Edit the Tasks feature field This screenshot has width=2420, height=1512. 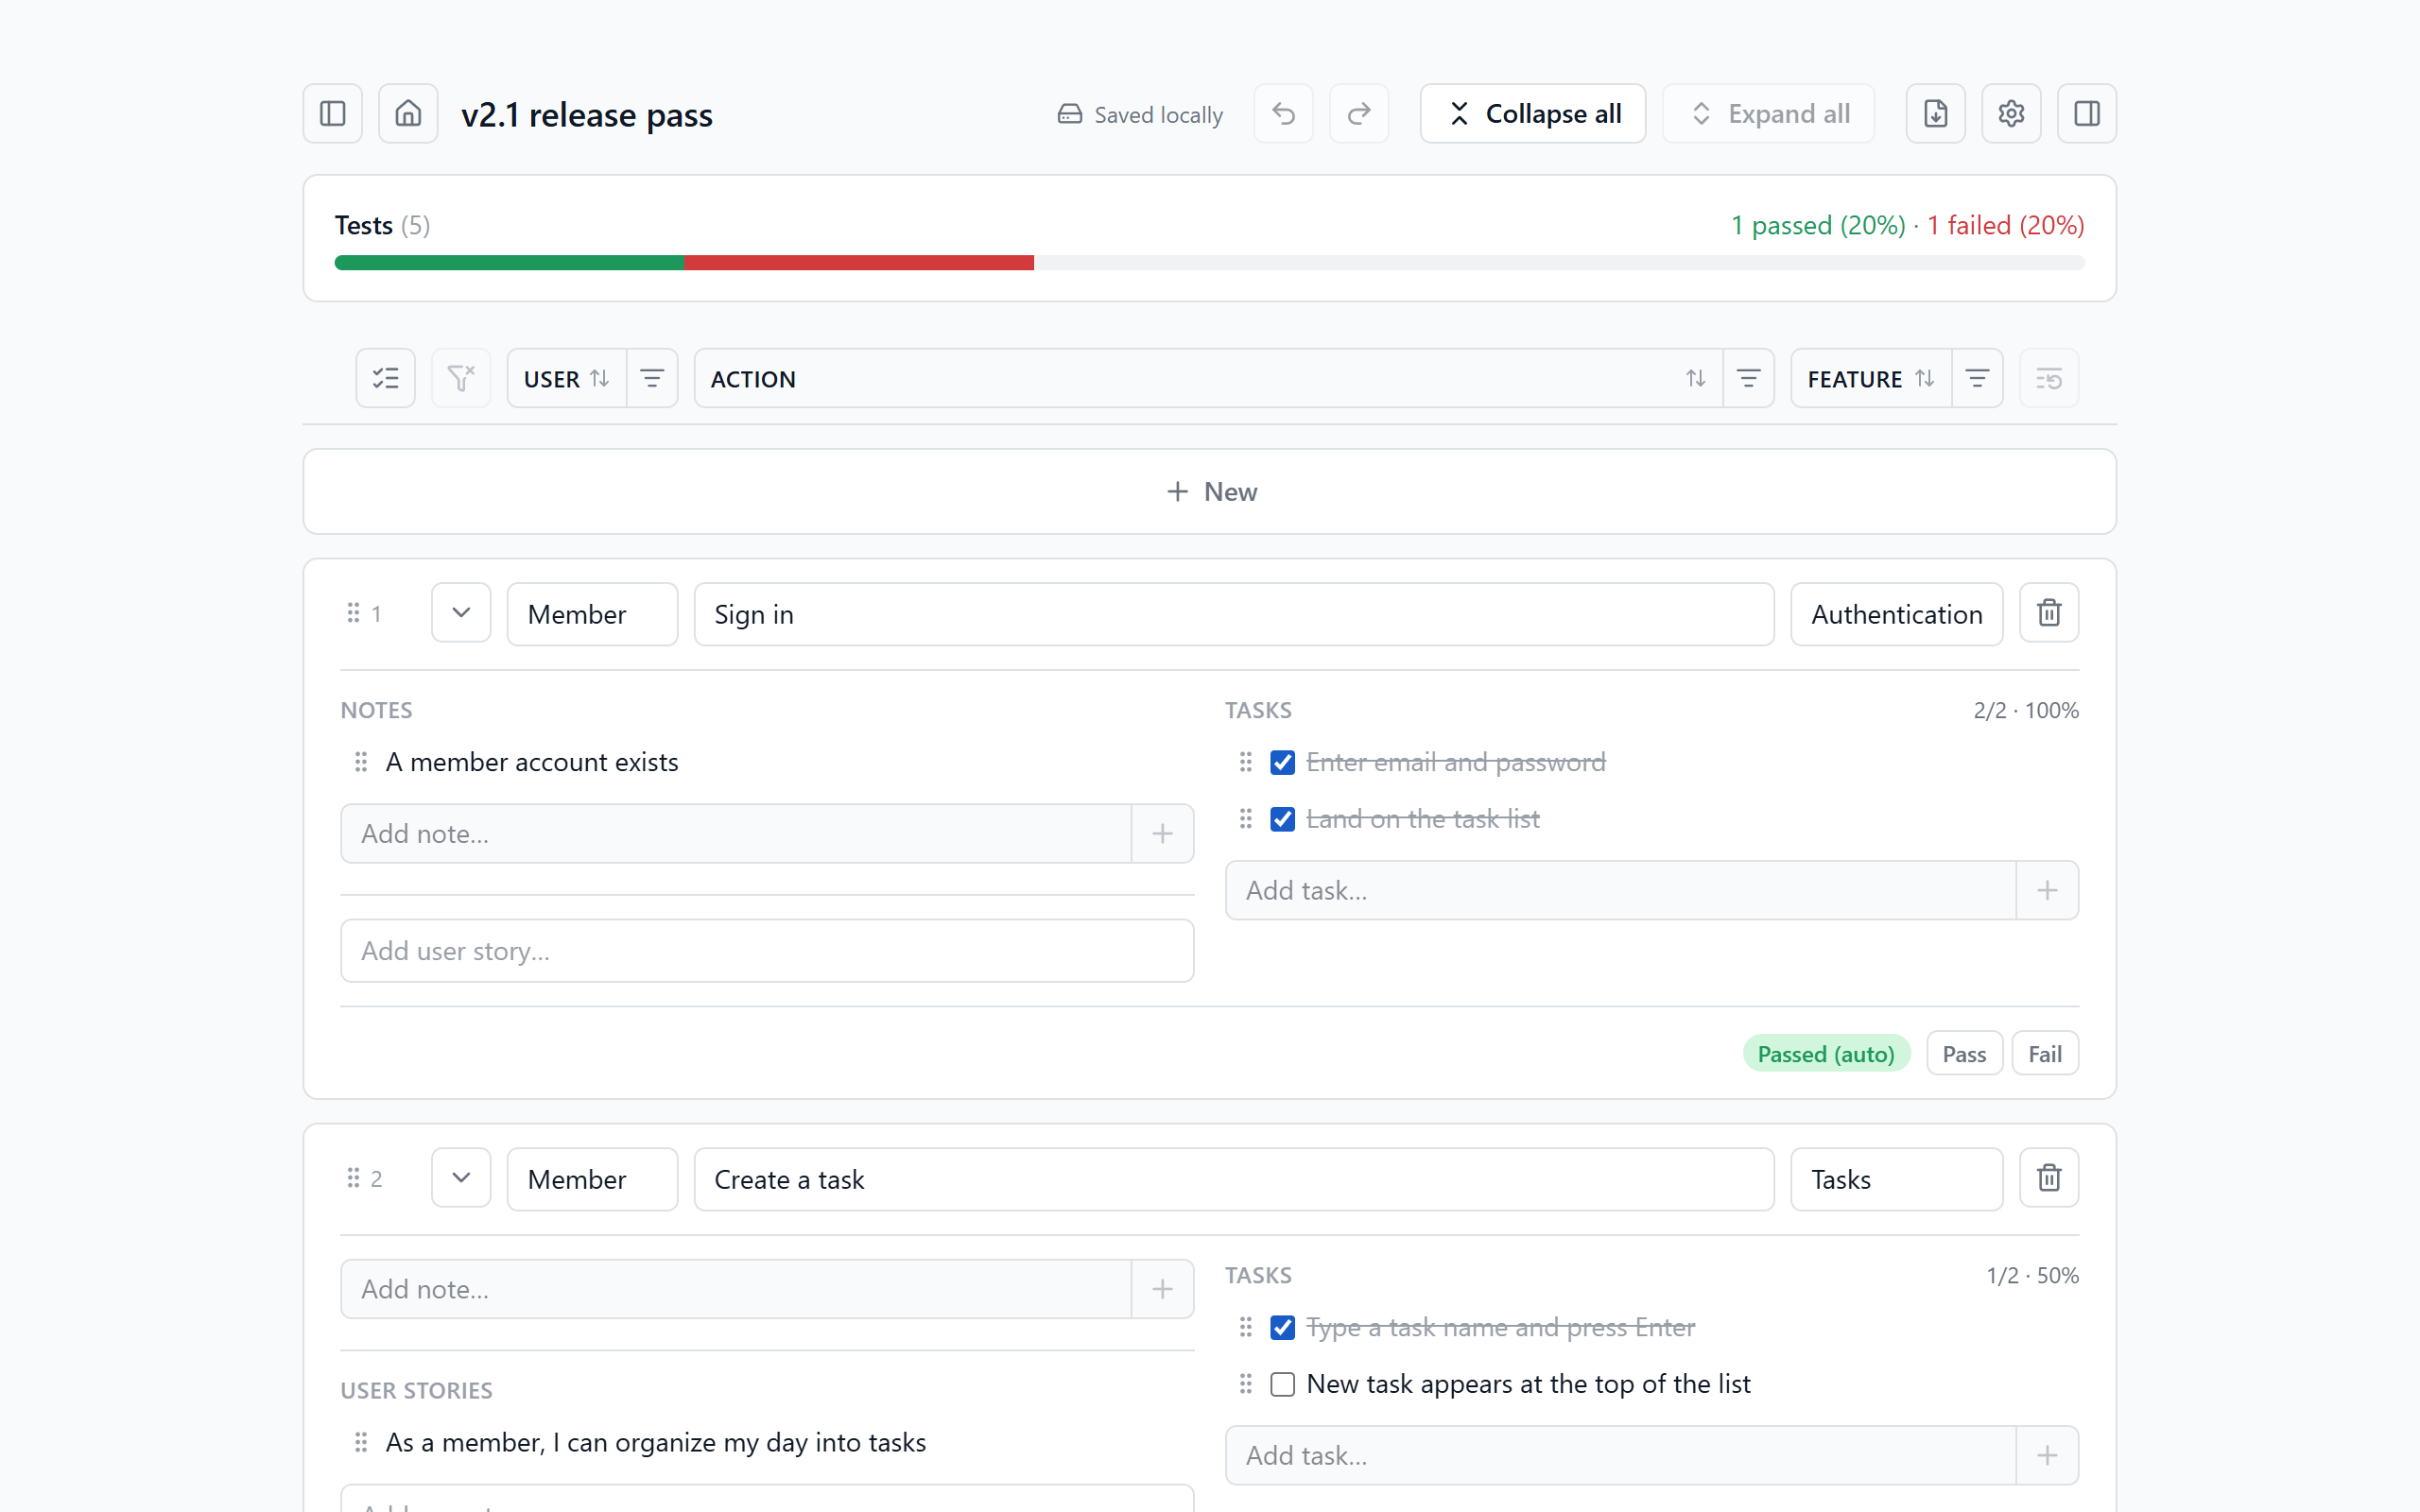coord(1896,1179)
